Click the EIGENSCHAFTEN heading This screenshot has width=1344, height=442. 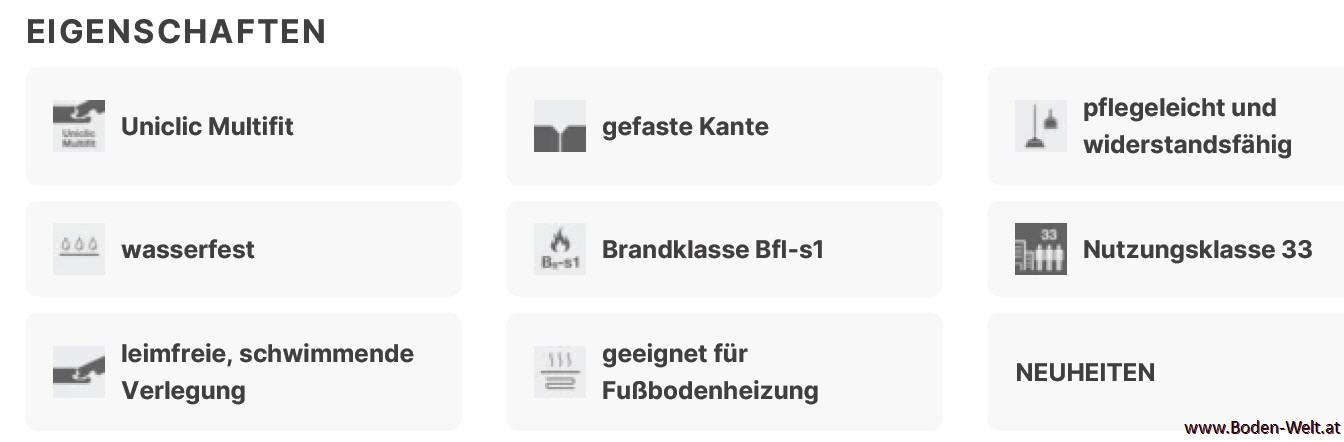(x=176, y=32)
